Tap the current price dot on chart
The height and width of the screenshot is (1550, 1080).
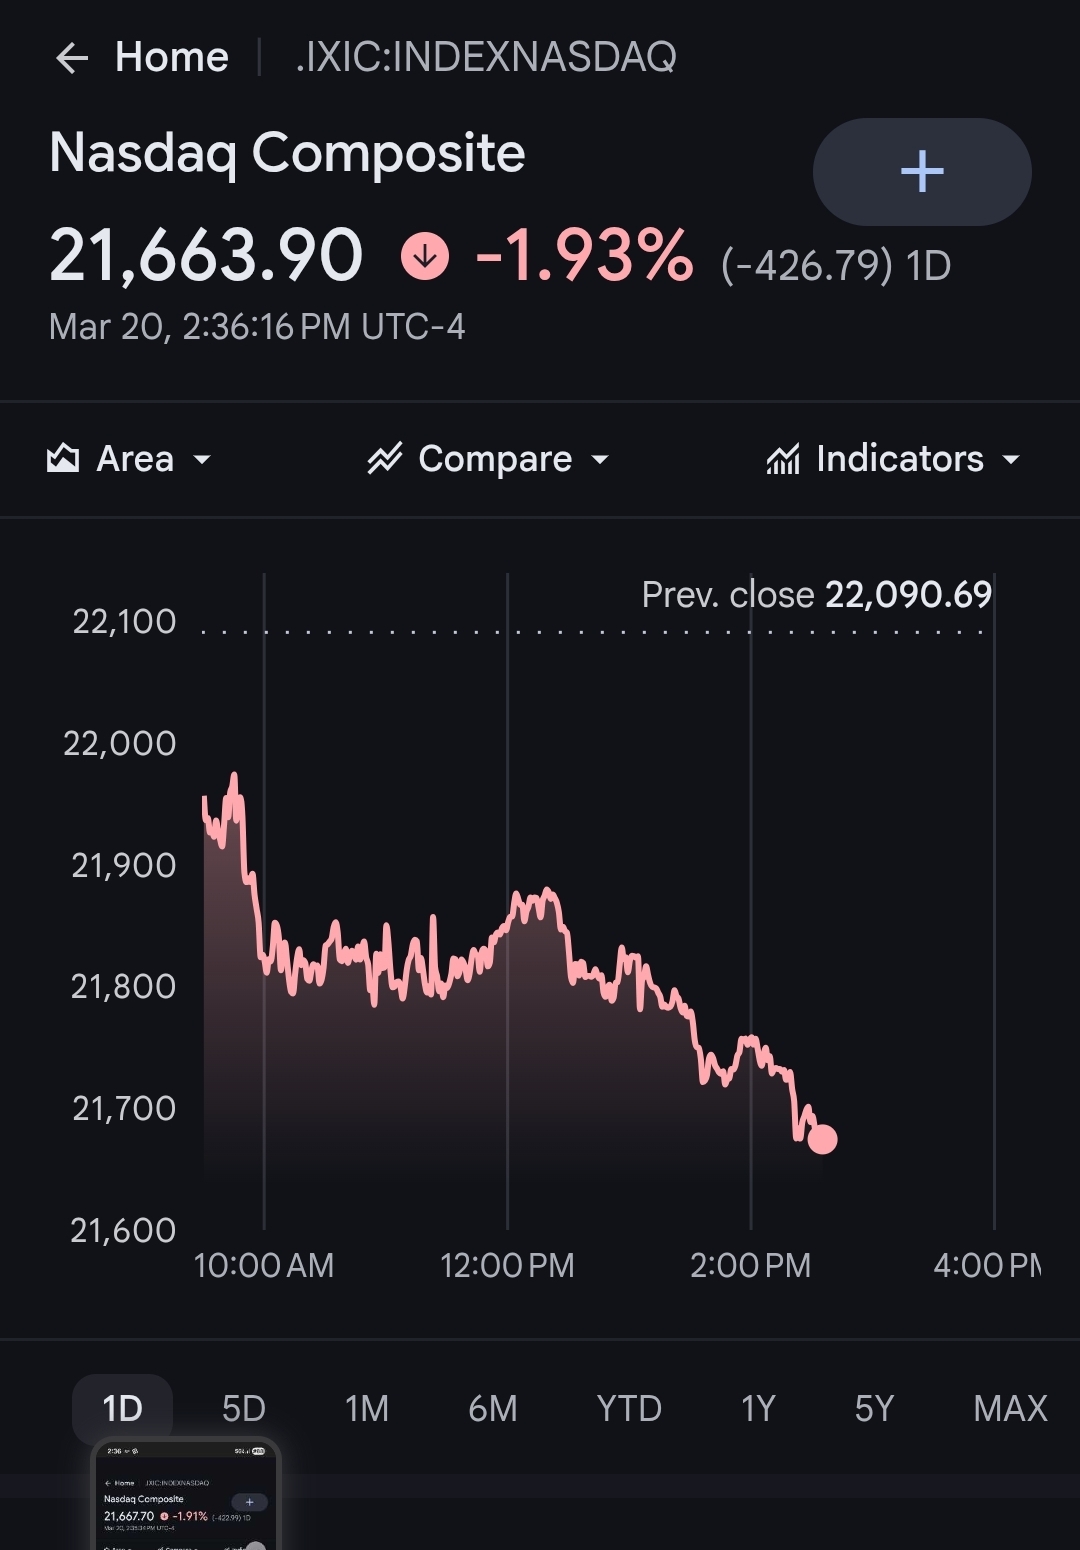coord(822,1139)
